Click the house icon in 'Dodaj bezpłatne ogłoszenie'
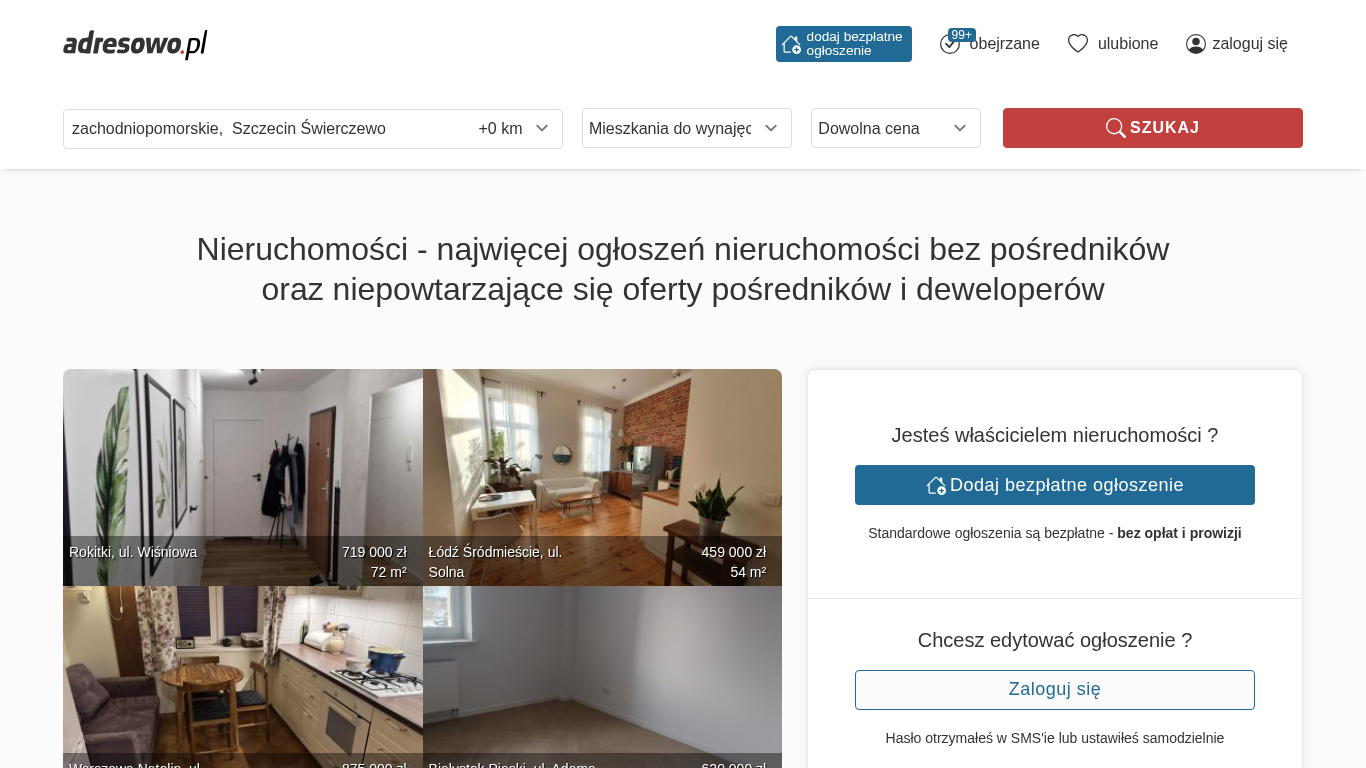Screen dimensions: 1366x768 pyautogui.click(x=936, y=485)
